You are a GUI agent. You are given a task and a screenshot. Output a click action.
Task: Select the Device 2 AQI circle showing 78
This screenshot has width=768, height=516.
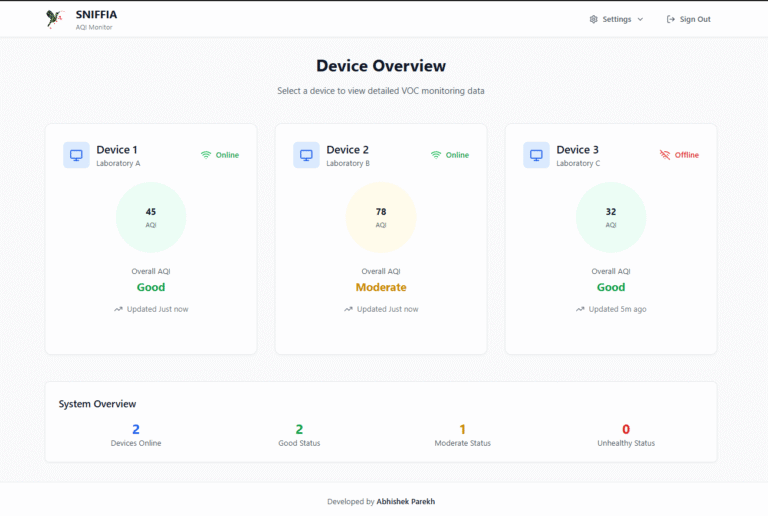pyautogui.click(x=381, y=217)
